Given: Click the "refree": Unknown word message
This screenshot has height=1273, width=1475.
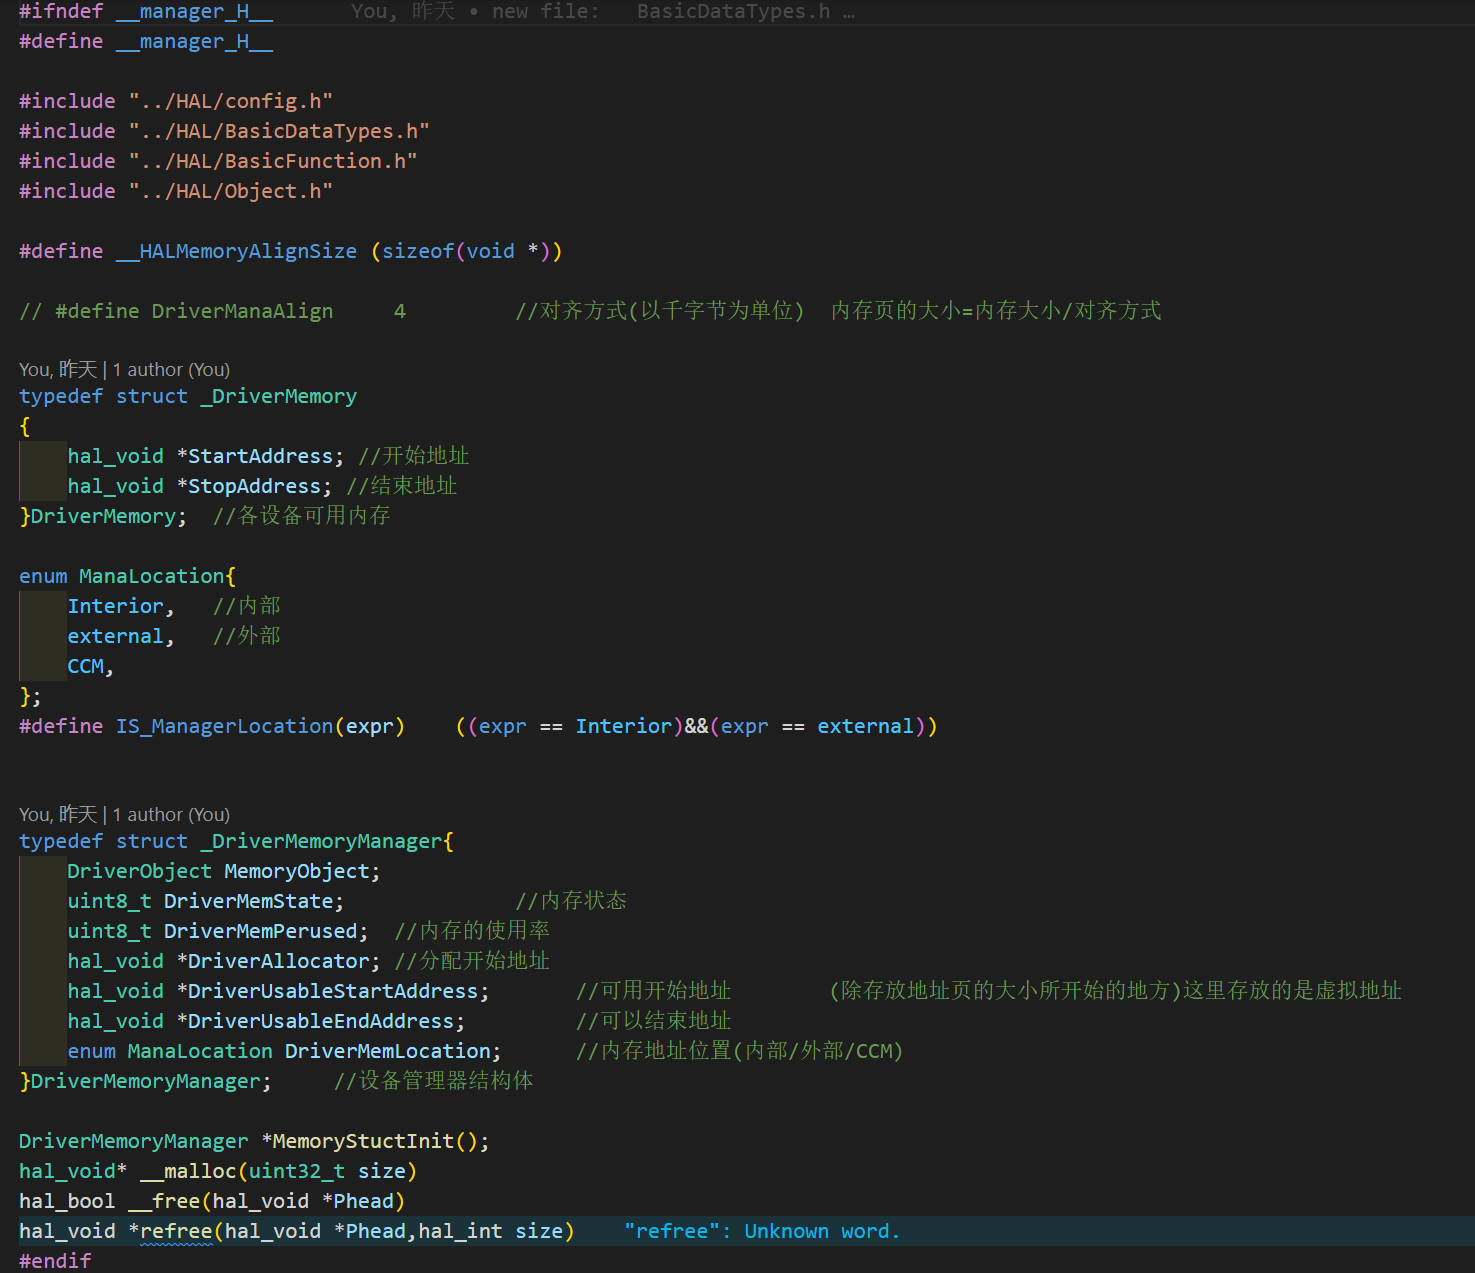Looking at the screenshot, I should point(762,1231).
